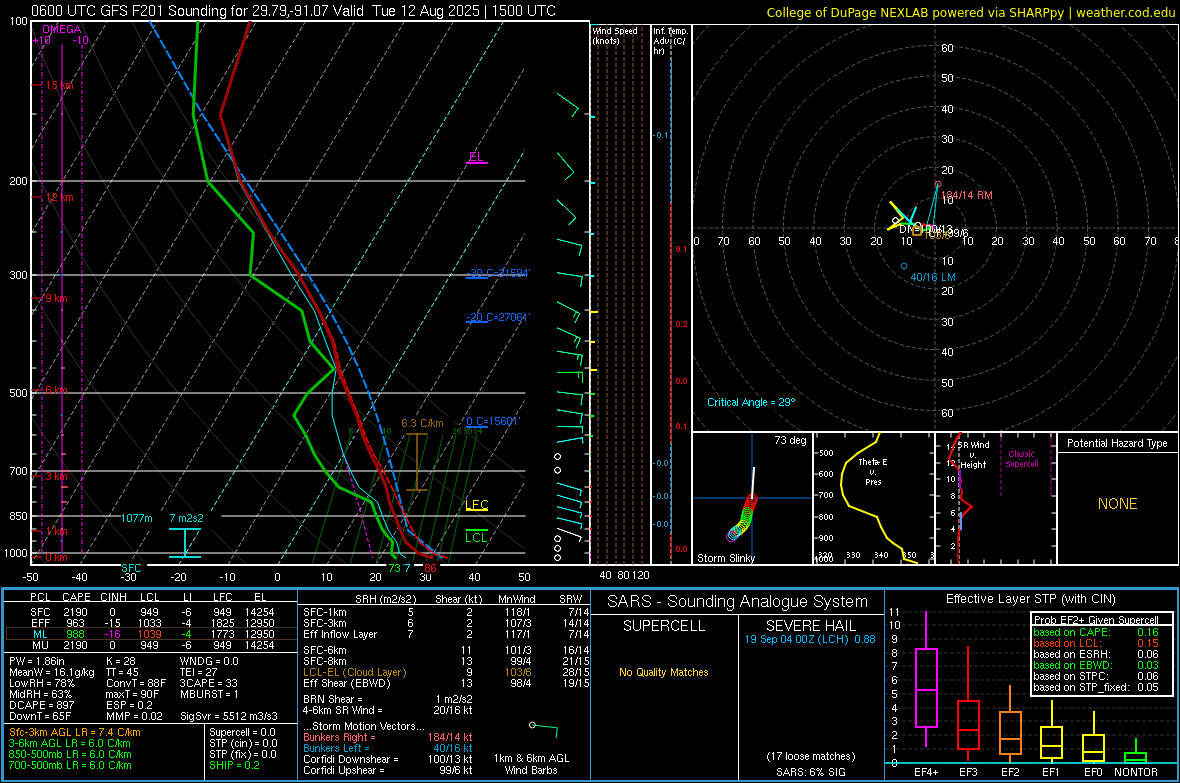This screenshot has width=1180, height=783.
Task: Select the EFF parcel row
Action: (151, 623)
